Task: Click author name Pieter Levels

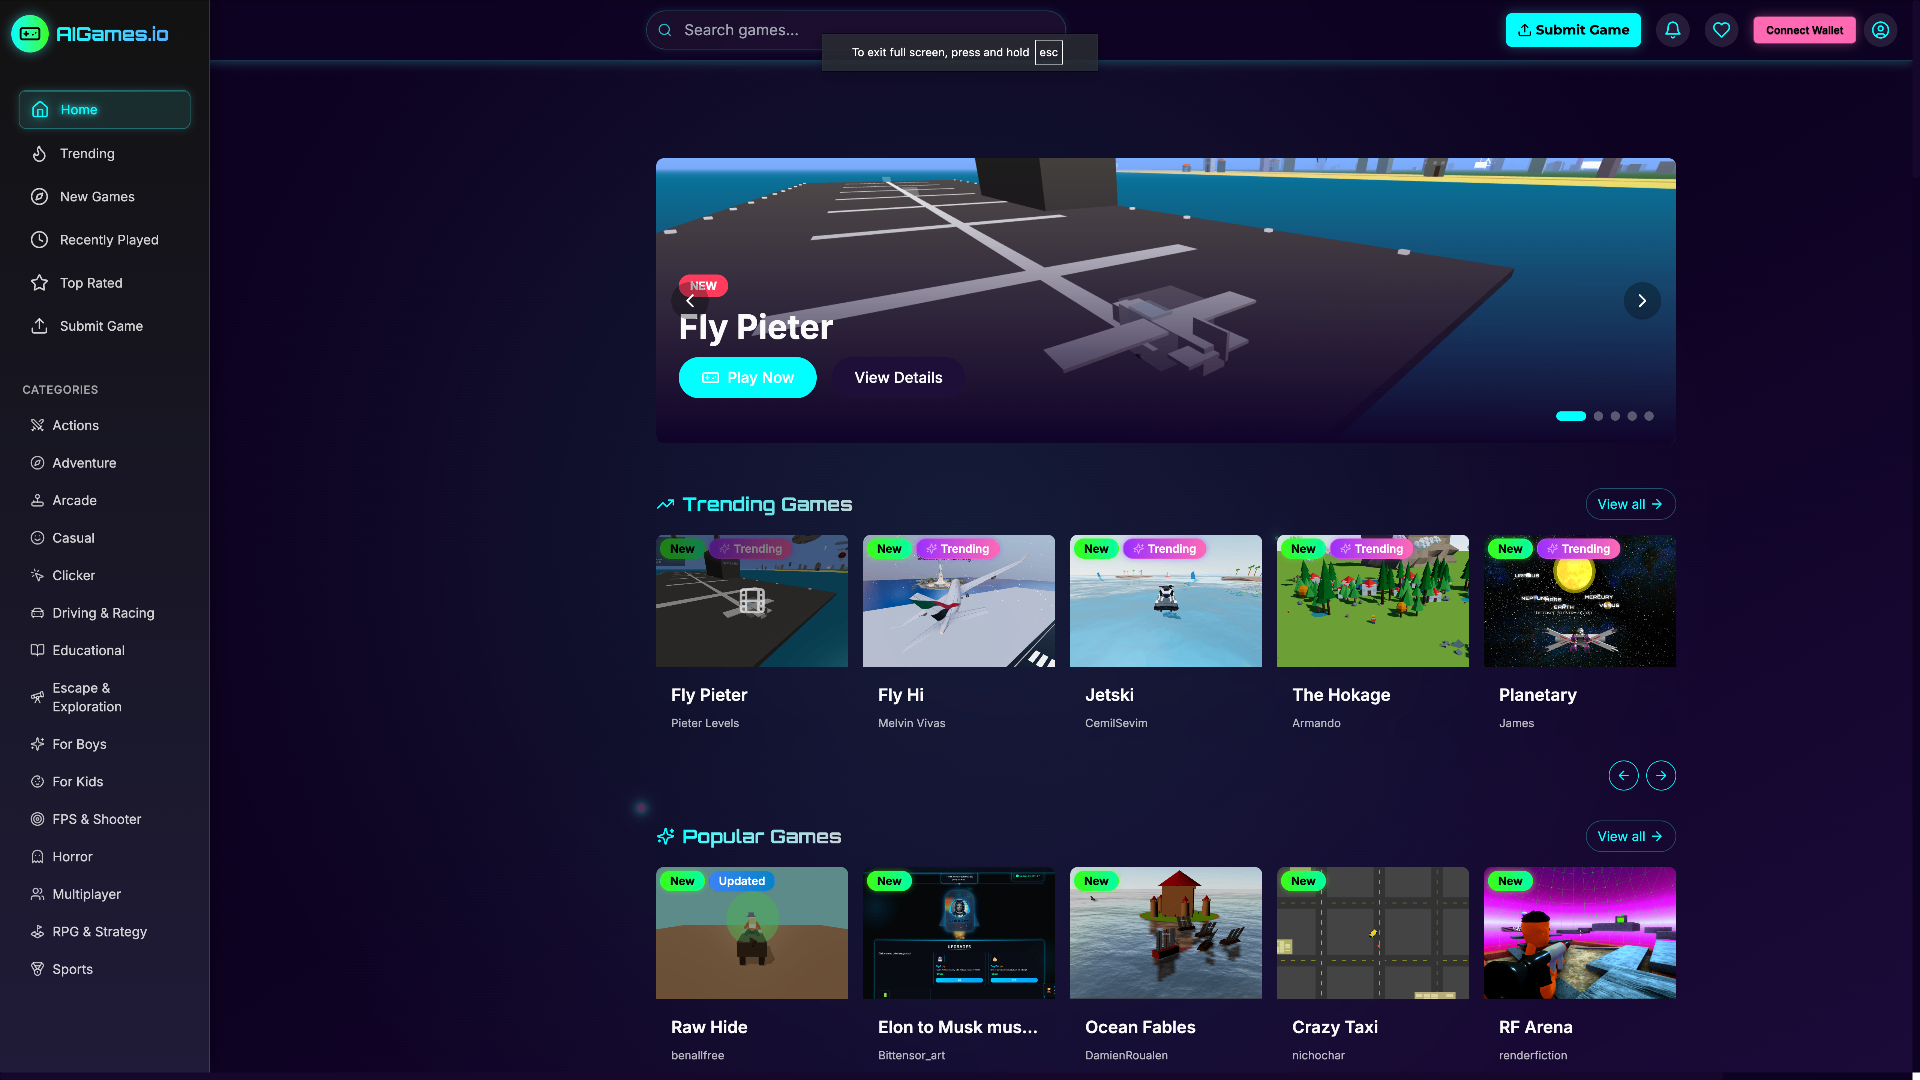Action: point(705,723)
